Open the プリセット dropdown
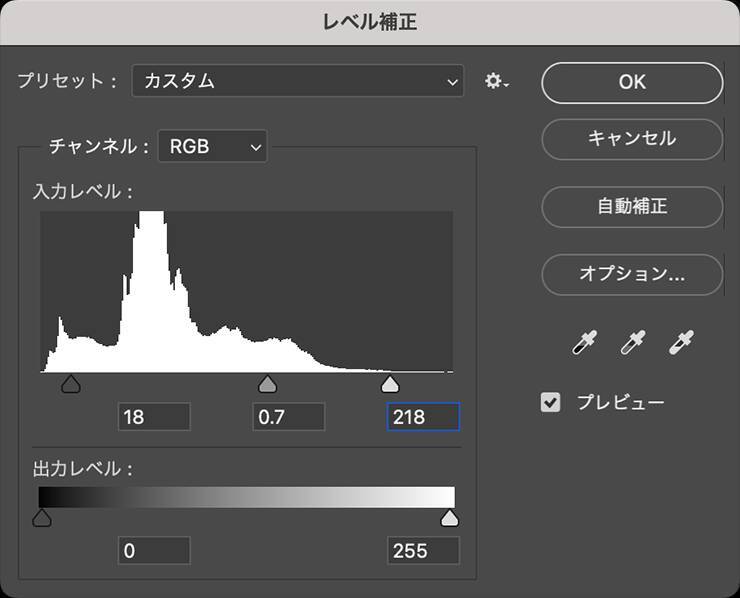The height and width of the screenshot is (598, 740). [x=298, y=82]
